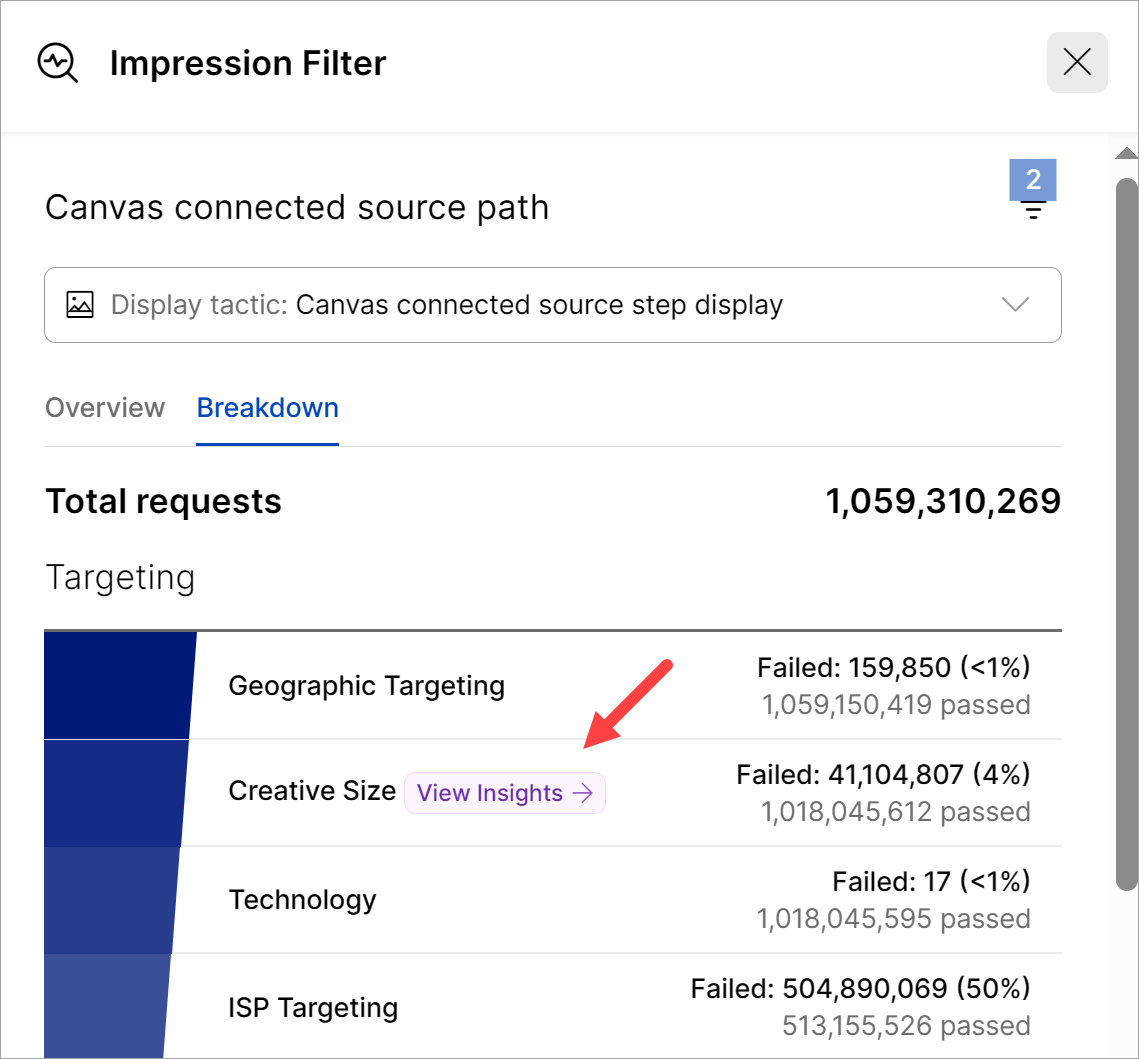Click the blue filter count badge
This screenshot has width=1139, height=1059.
1033,180
